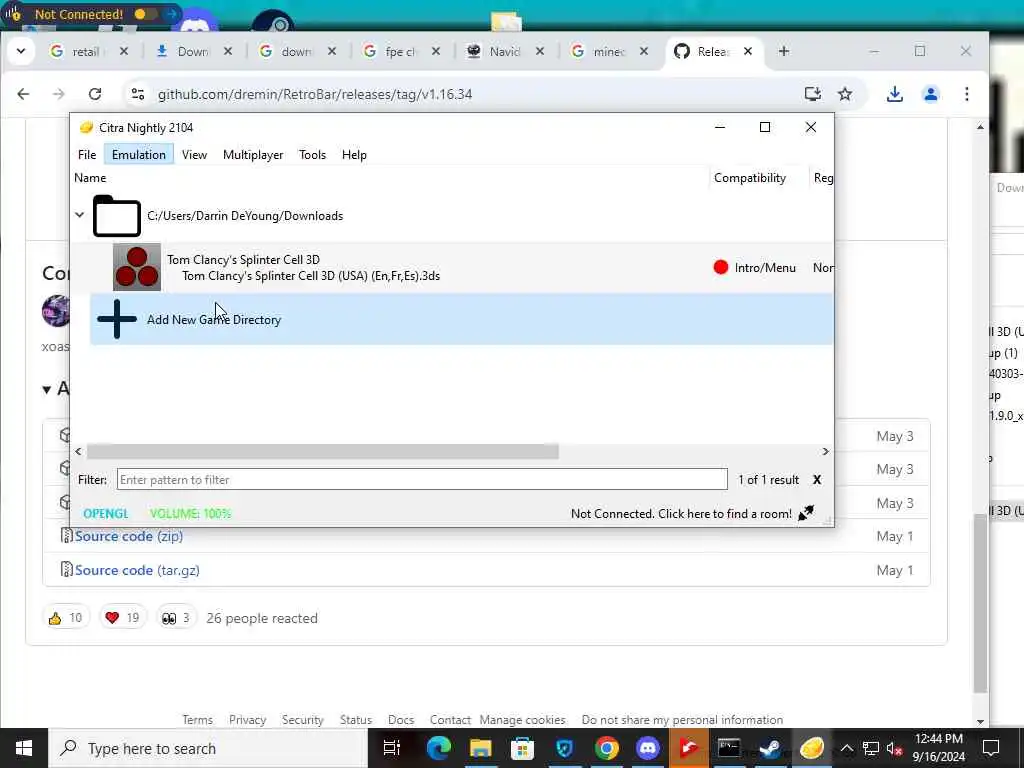Click the site information icon in address bar
Image resolution: width=1024 pixels, height=768 pixels.
pyautogui.click(x=138, y=94)
